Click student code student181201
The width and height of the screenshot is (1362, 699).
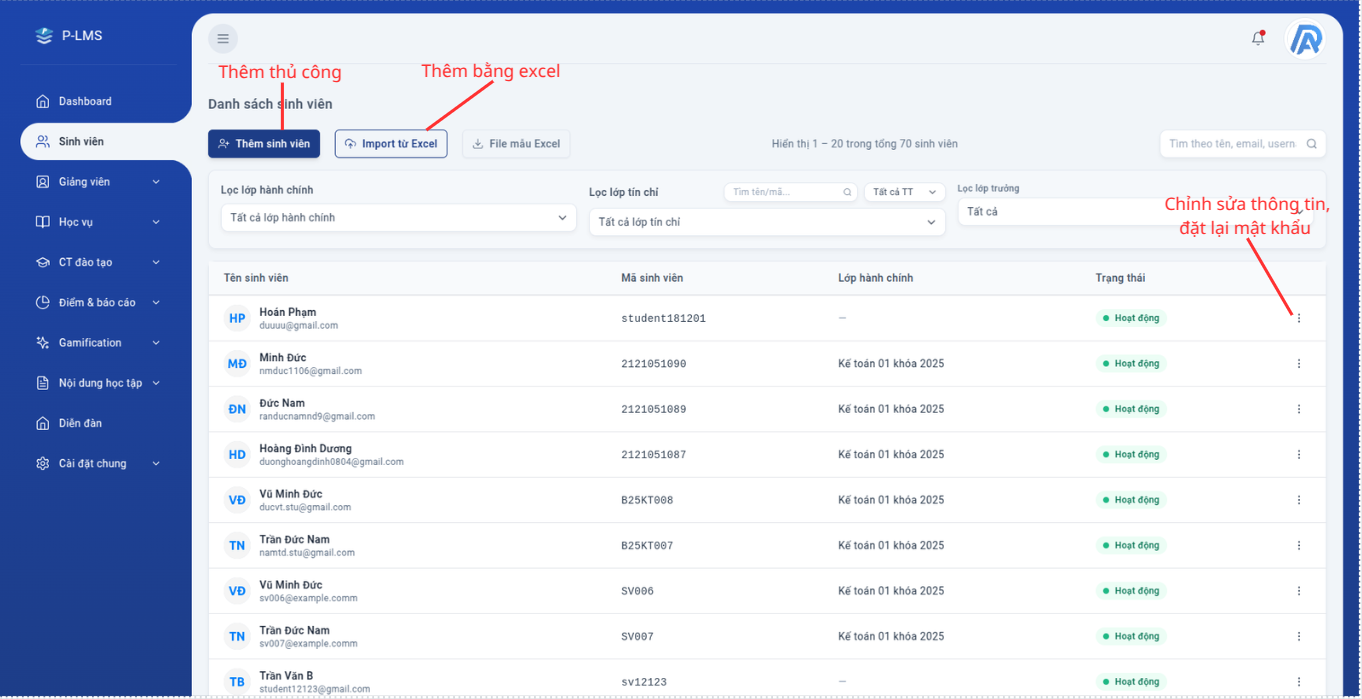663,319
